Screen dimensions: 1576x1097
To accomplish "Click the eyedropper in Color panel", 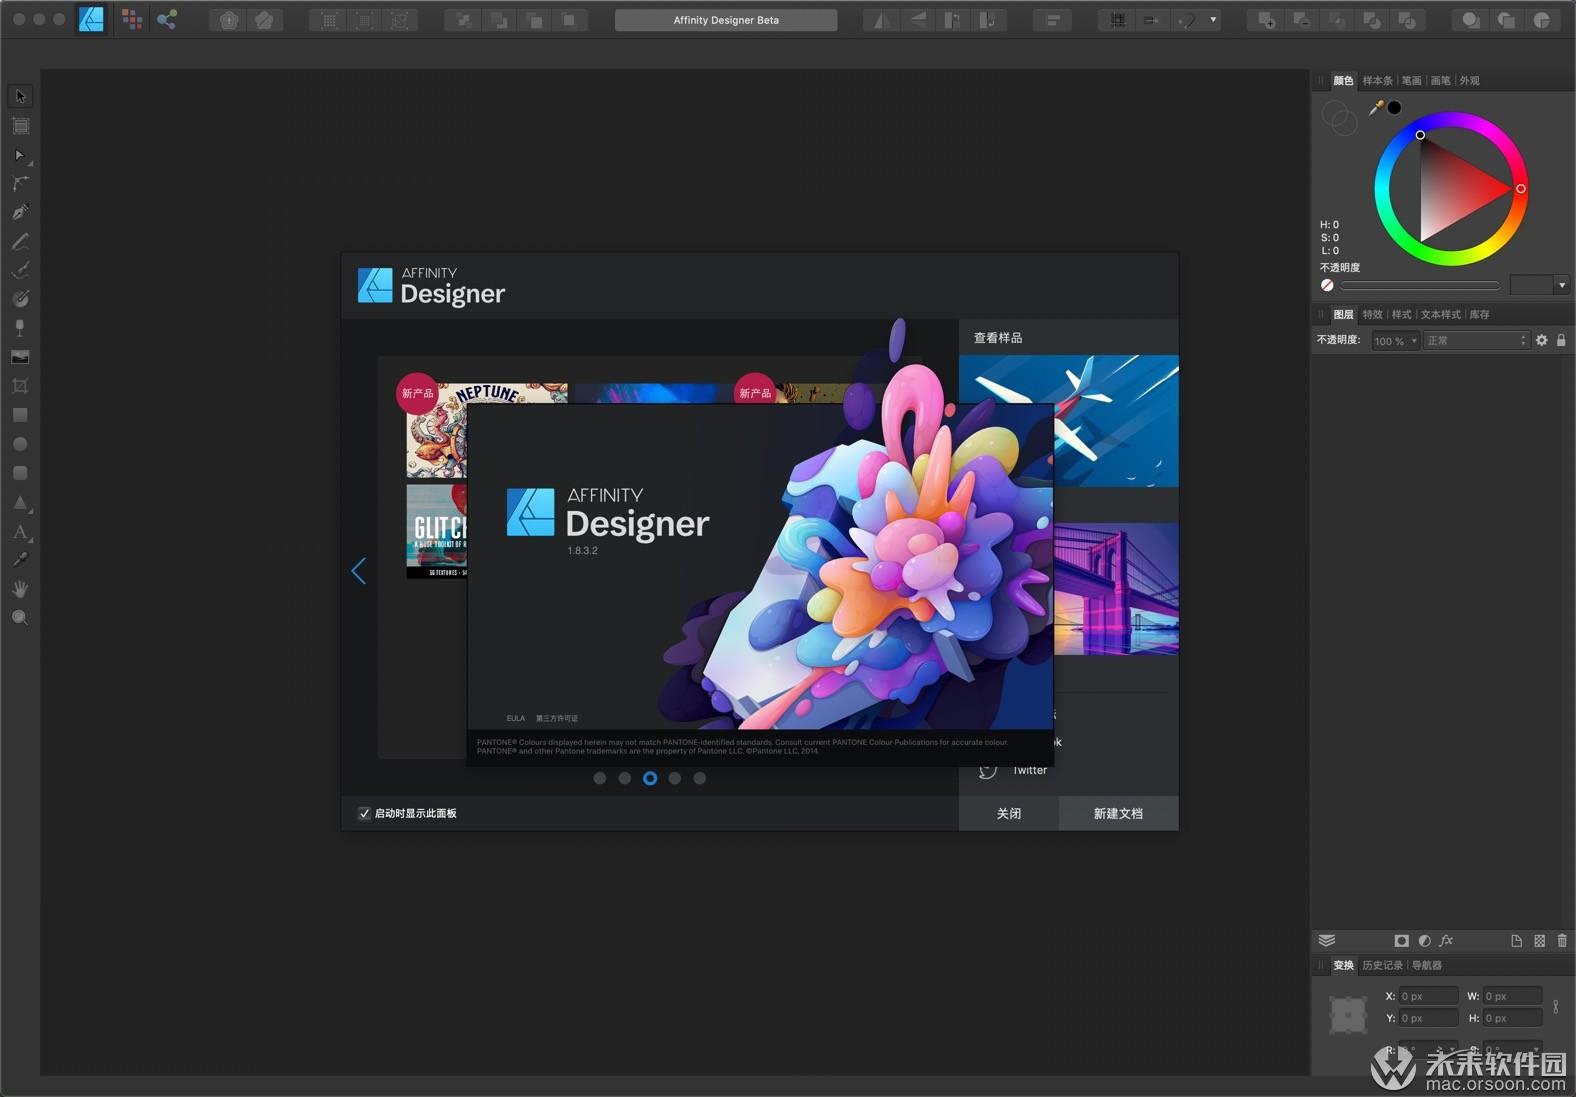I will tap(1376, 107).
